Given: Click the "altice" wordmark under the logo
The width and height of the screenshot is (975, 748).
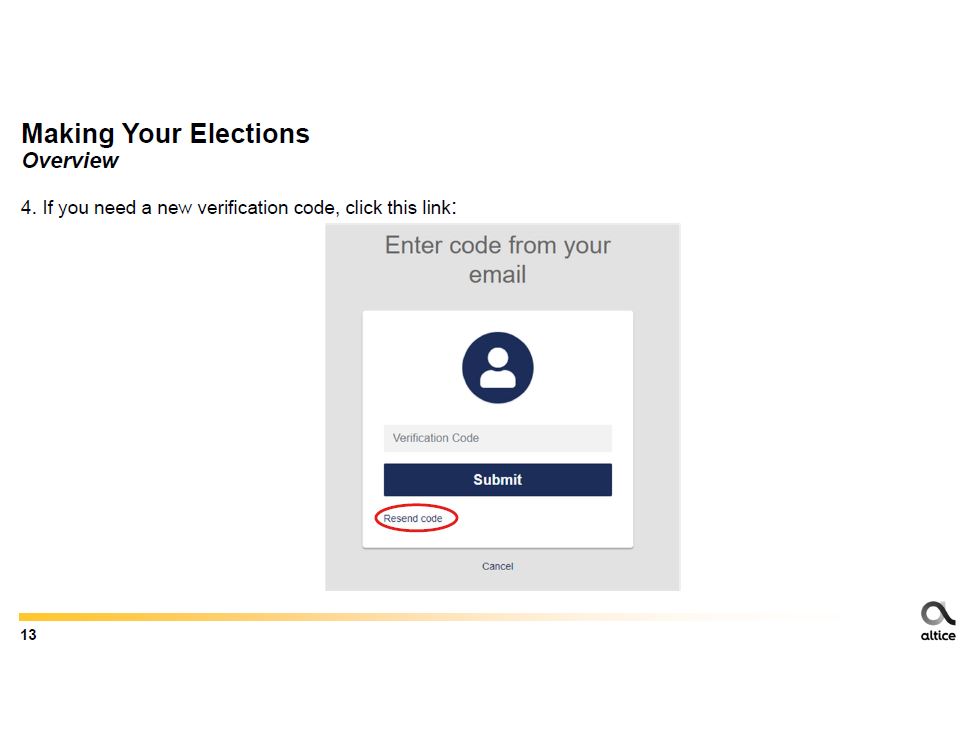Looking at the screenshot, I should click(x=937, y=636).
